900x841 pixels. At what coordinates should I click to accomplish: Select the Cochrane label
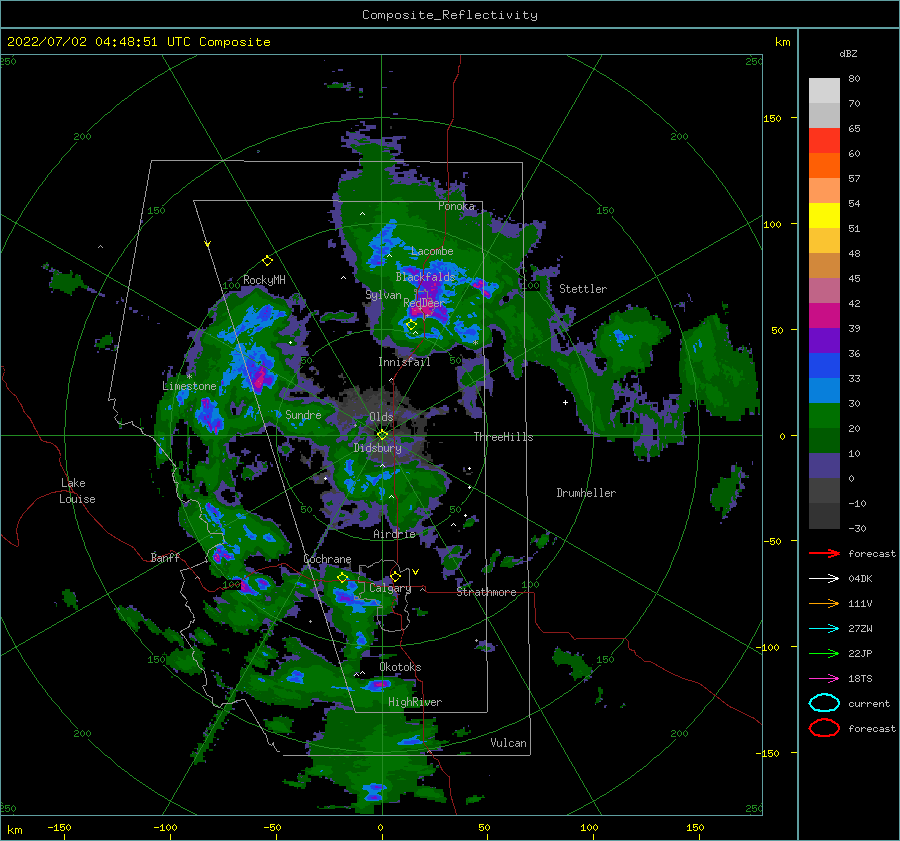click(327, 559)
